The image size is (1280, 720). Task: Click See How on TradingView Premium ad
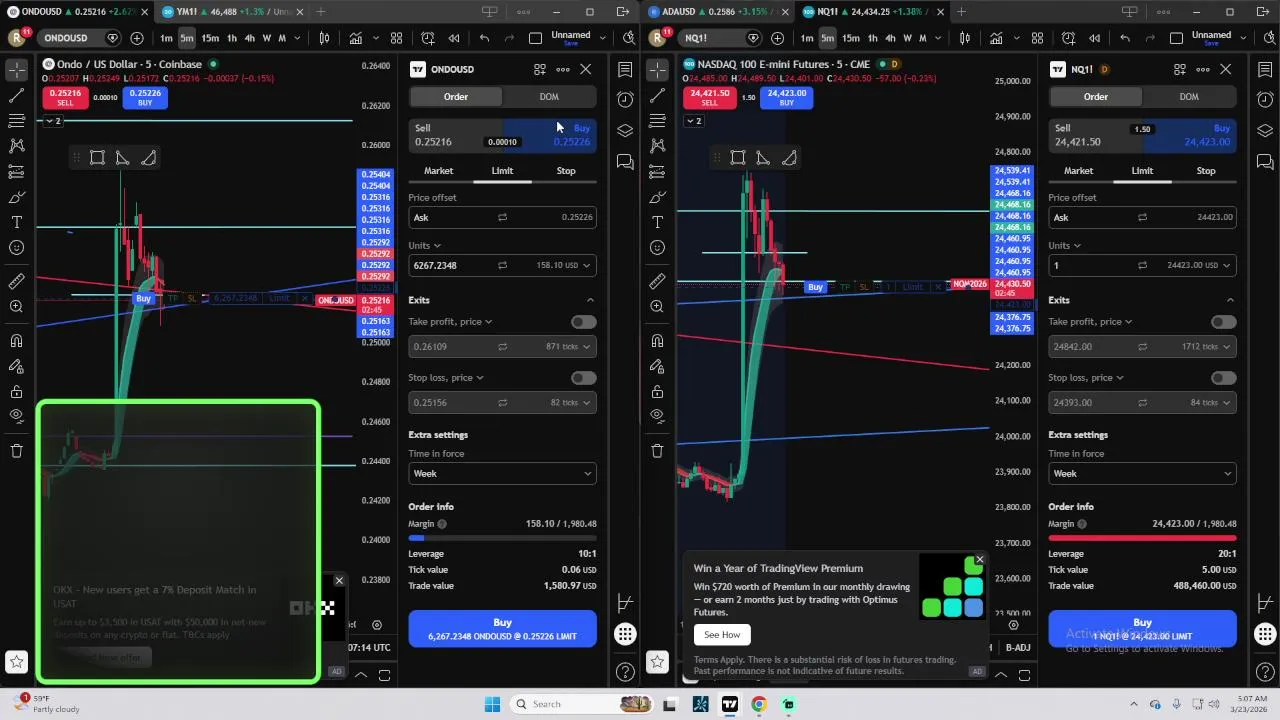(722, 635)
